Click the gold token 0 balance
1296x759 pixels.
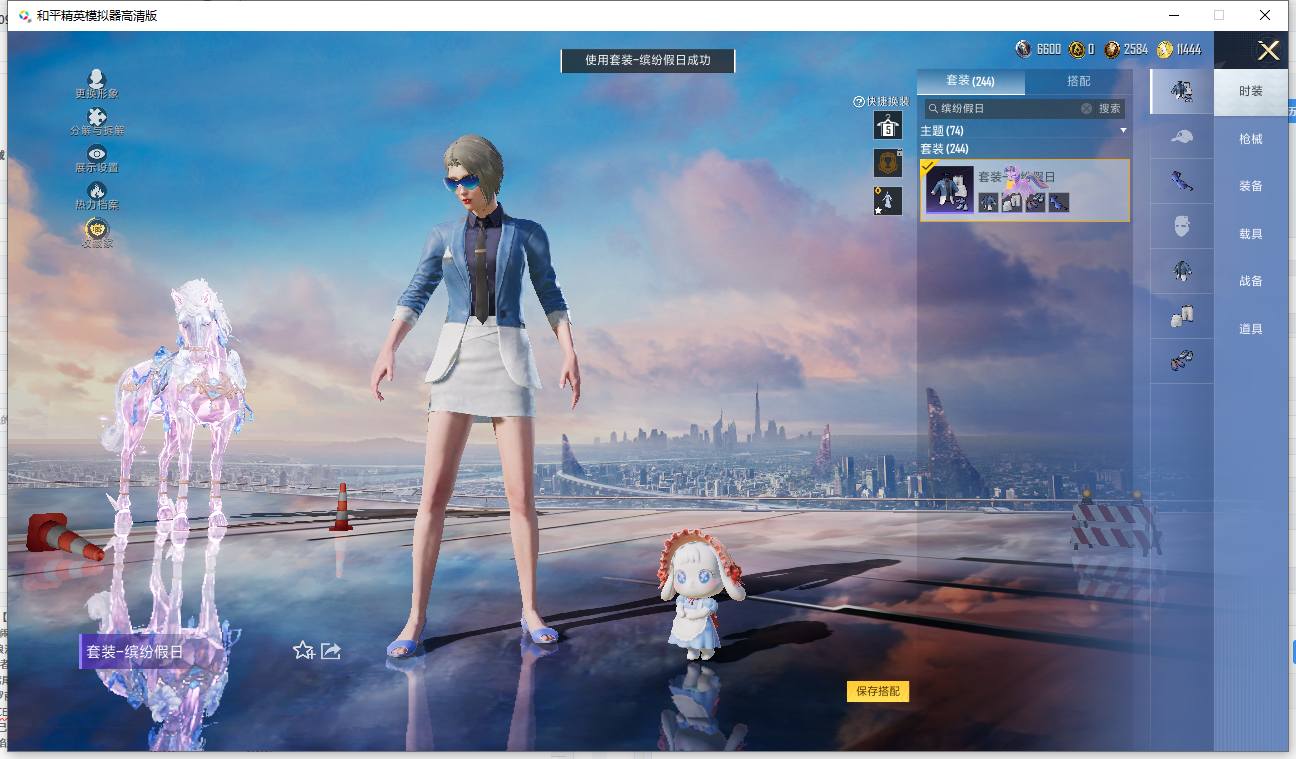1081,49
